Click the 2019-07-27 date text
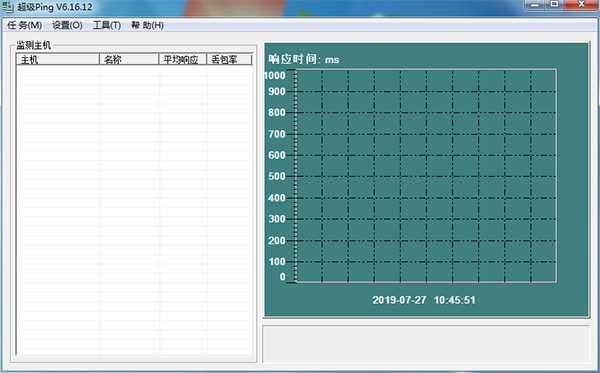 [x=399, y=300]
